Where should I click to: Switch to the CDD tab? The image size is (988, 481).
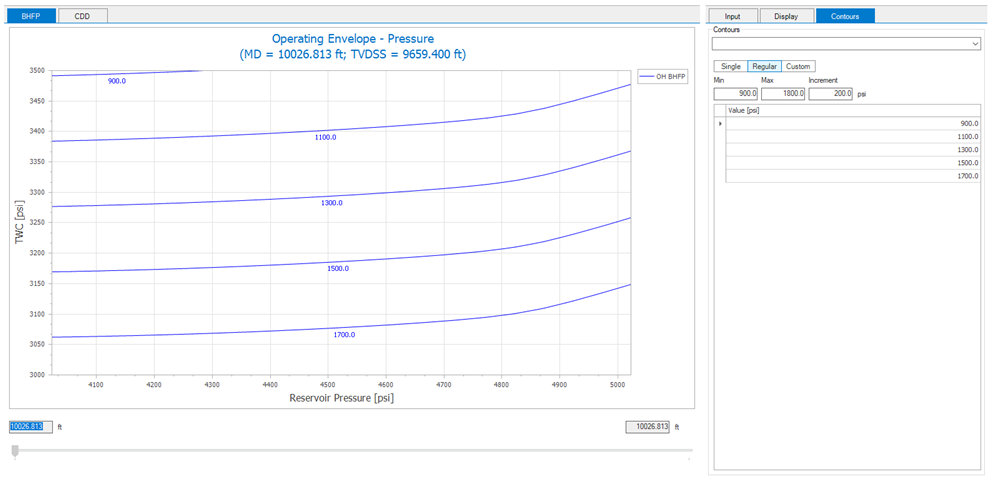click(82, 16)
